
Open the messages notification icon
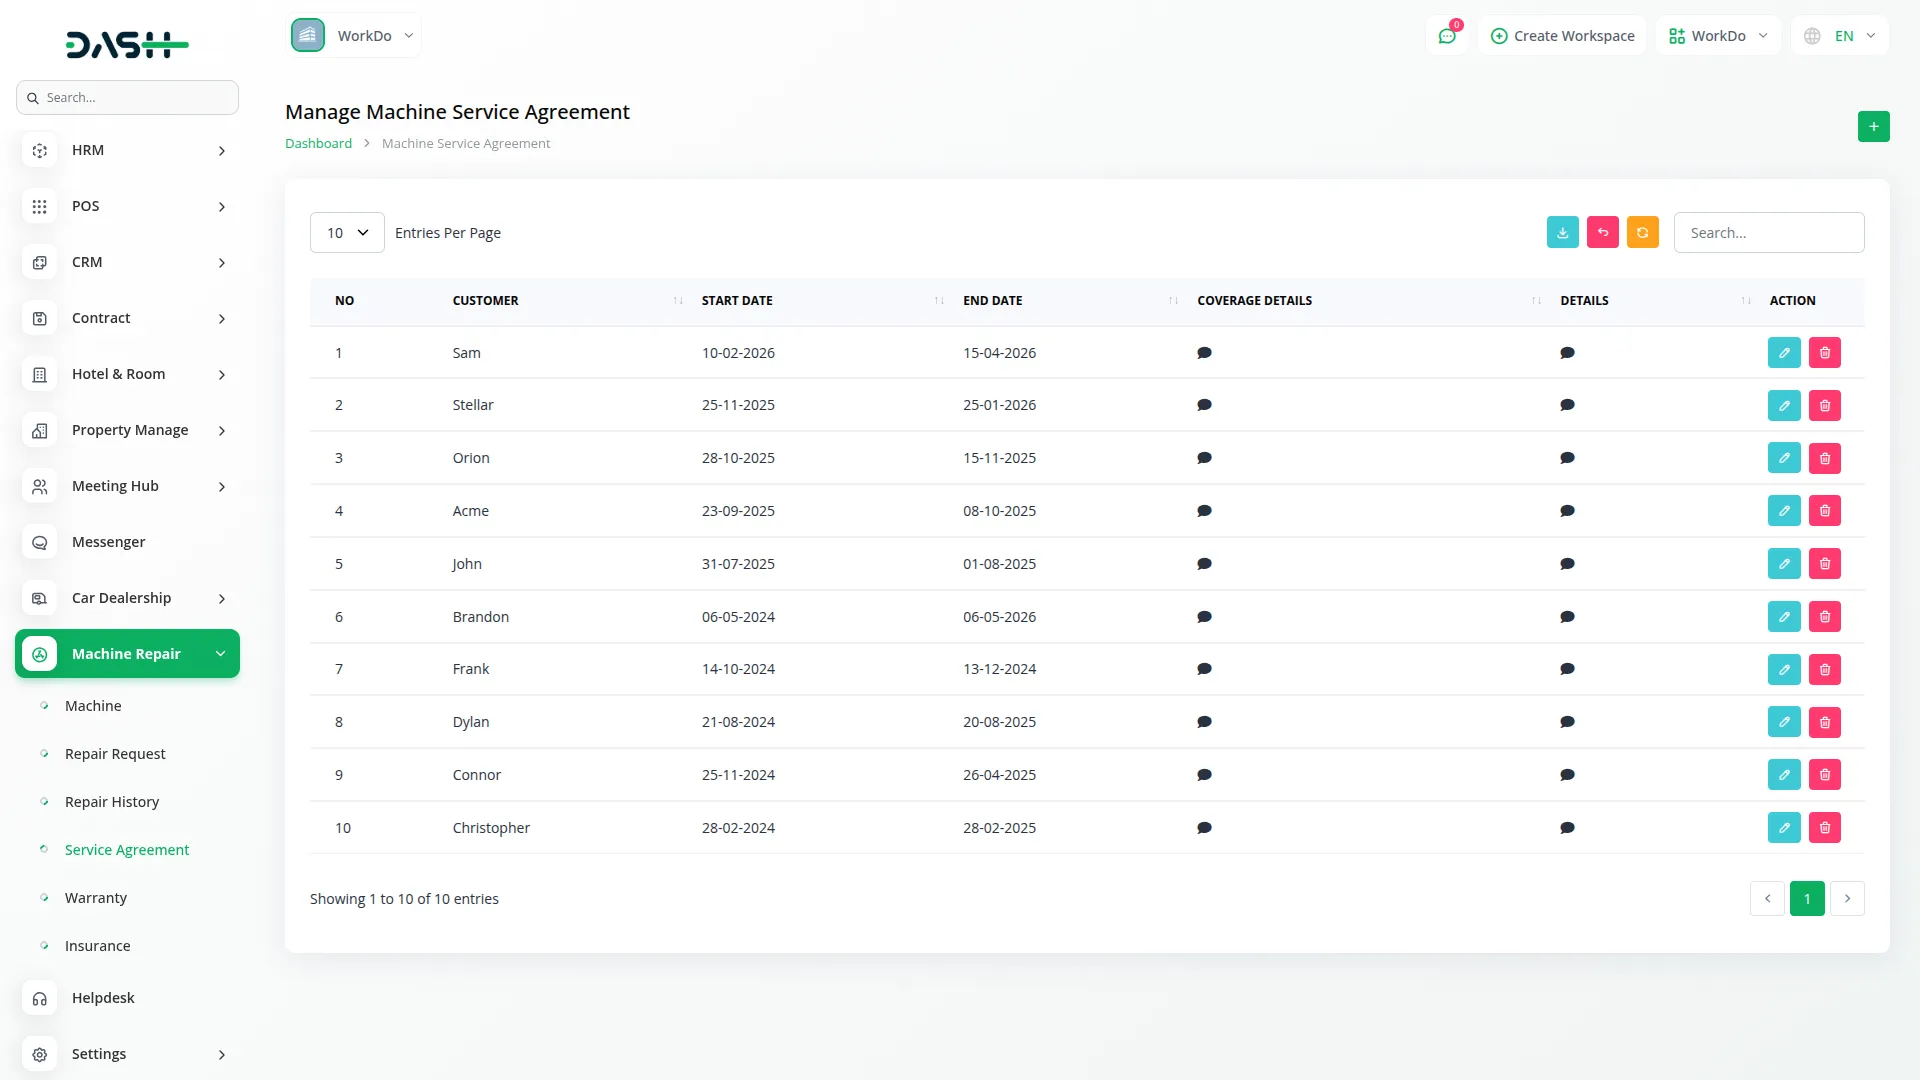point(1446,36)
